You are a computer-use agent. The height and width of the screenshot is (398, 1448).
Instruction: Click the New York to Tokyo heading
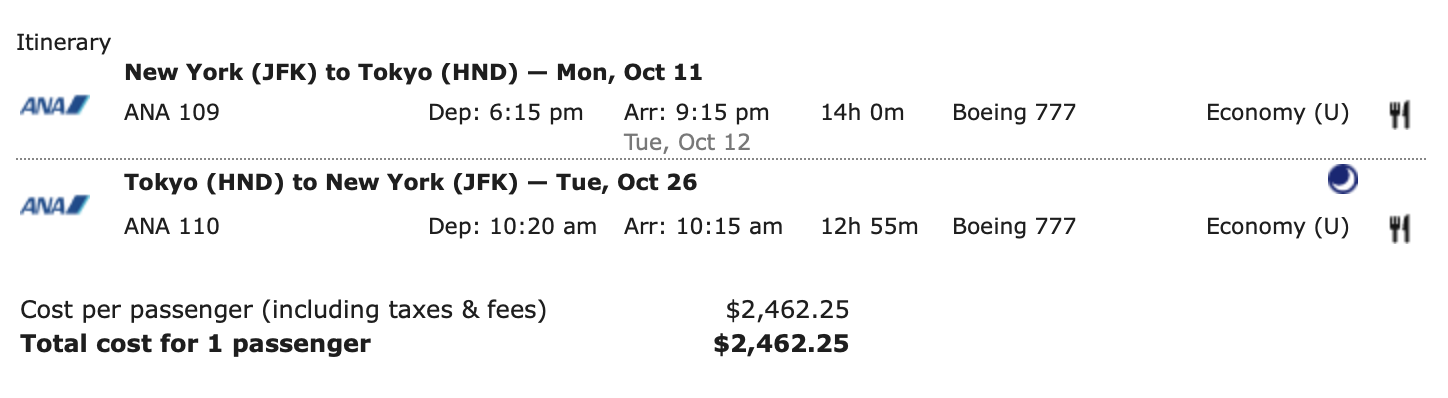click(x=413, y=72)
